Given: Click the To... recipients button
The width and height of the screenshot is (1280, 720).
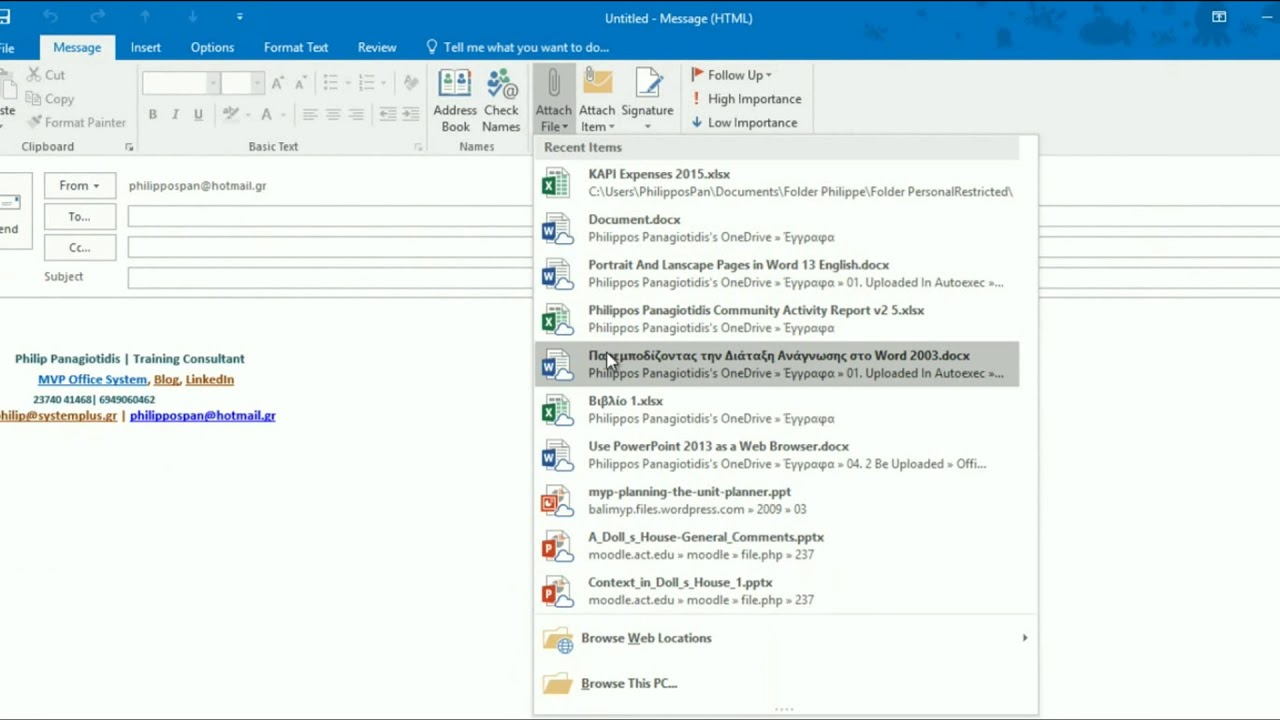Looking at the screenshot, I should click(x=79, y=216).
